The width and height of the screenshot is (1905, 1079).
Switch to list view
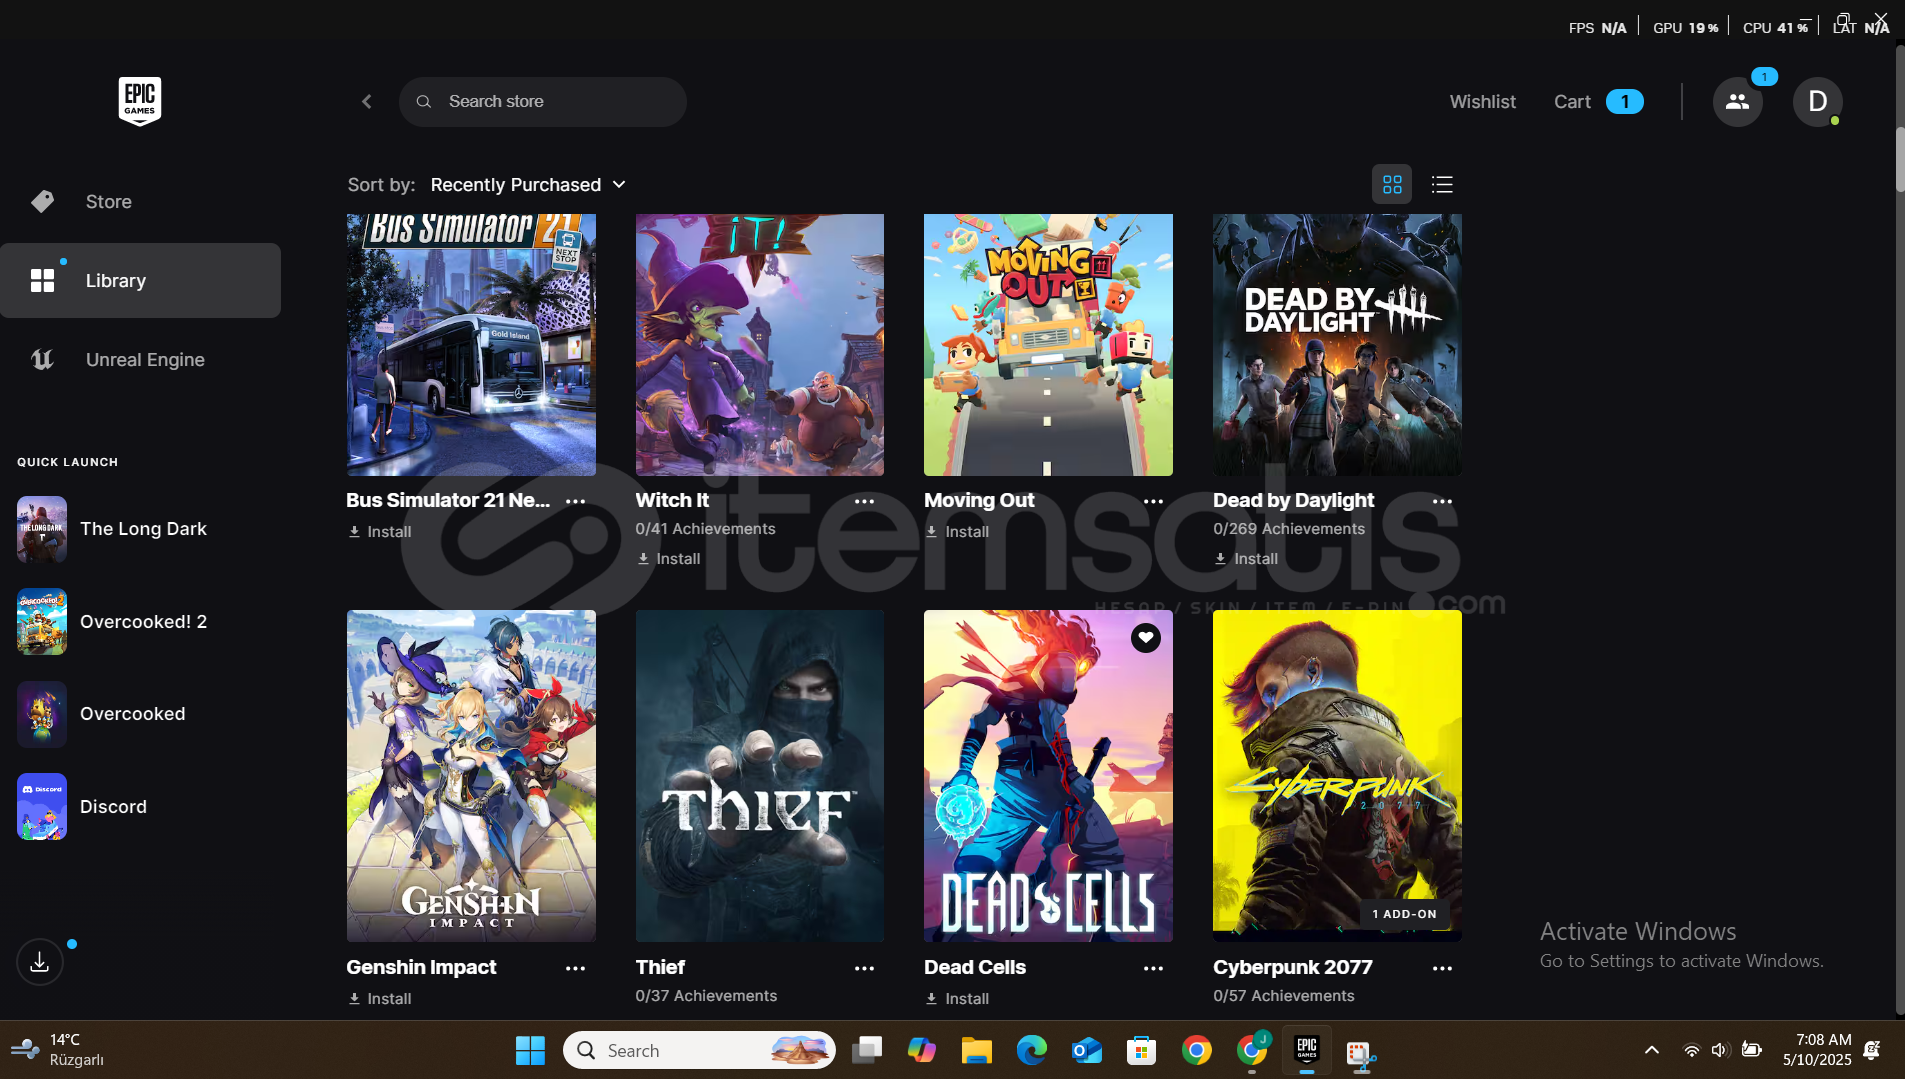1442,185
